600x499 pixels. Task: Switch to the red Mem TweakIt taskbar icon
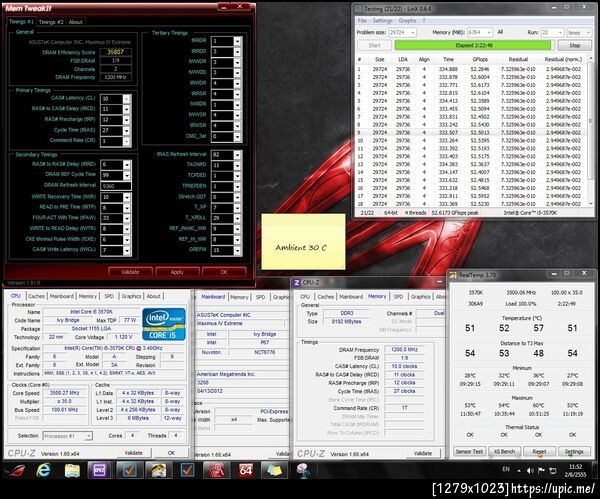point(216,470)
